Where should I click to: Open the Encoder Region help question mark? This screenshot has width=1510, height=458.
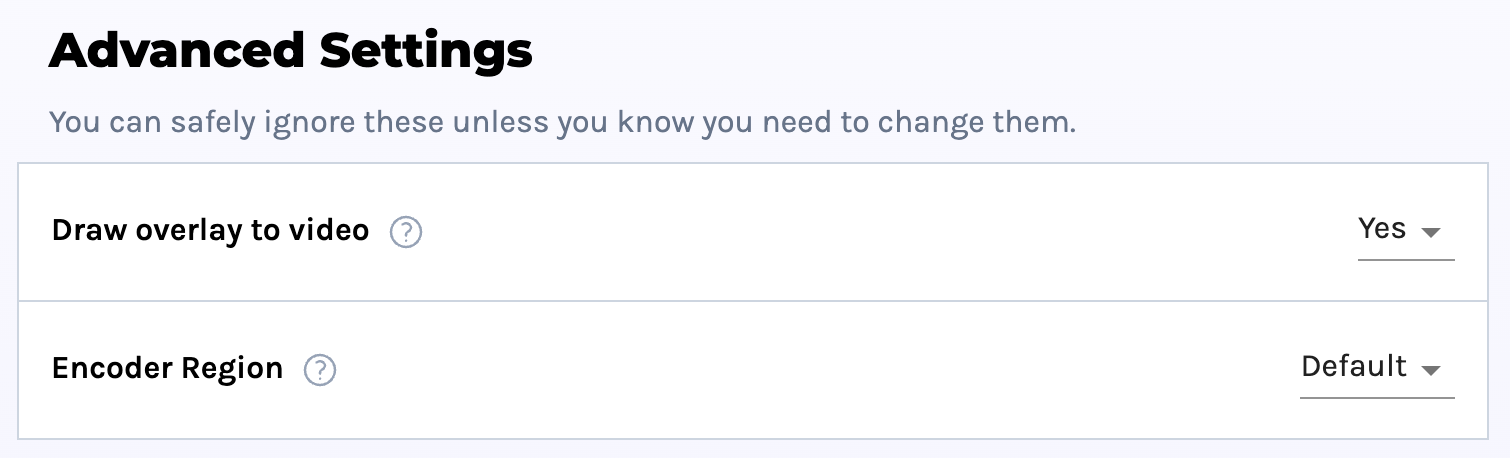(319, 370)
